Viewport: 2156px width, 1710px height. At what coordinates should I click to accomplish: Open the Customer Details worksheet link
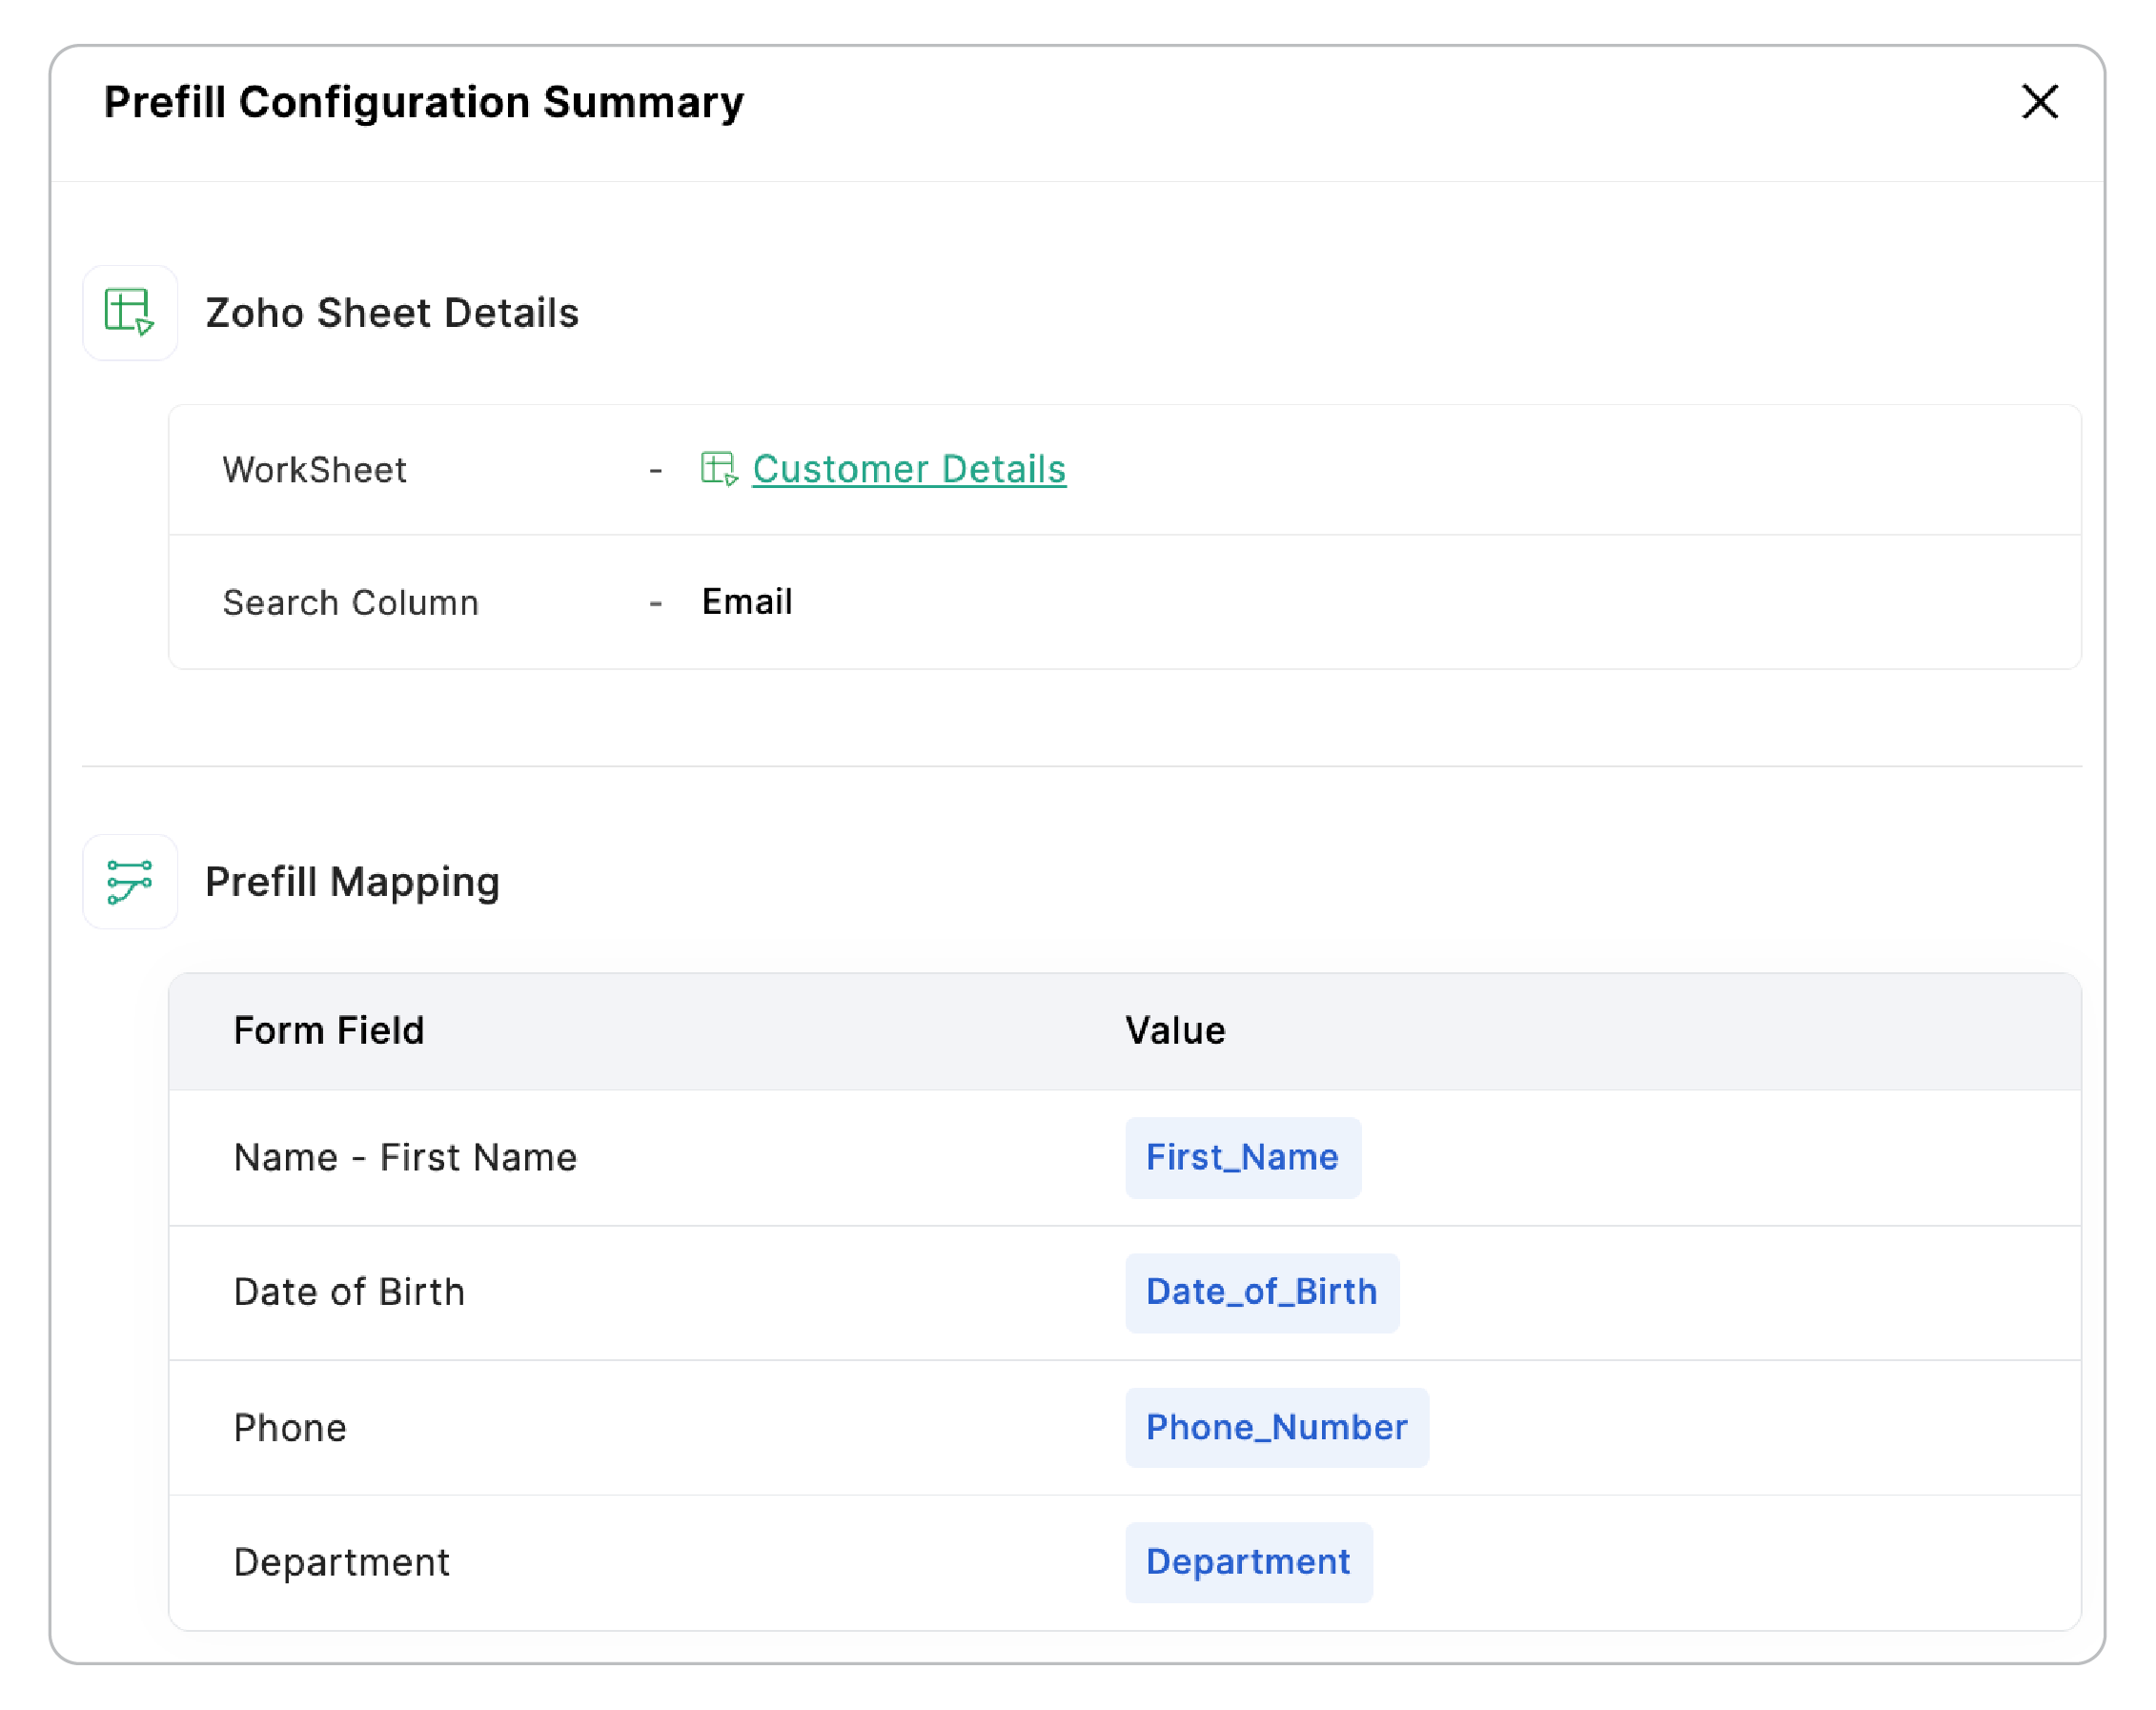pos(908,468)
